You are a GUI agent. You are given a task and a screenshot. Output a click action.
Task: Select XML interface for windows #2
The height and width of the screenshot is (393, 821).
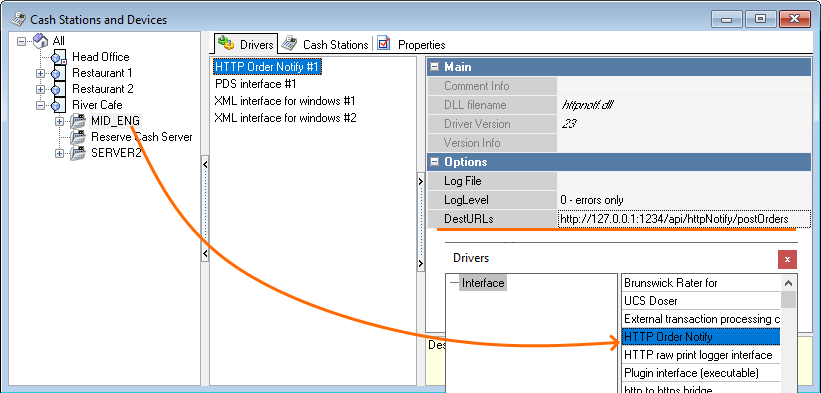pos(285,118)
